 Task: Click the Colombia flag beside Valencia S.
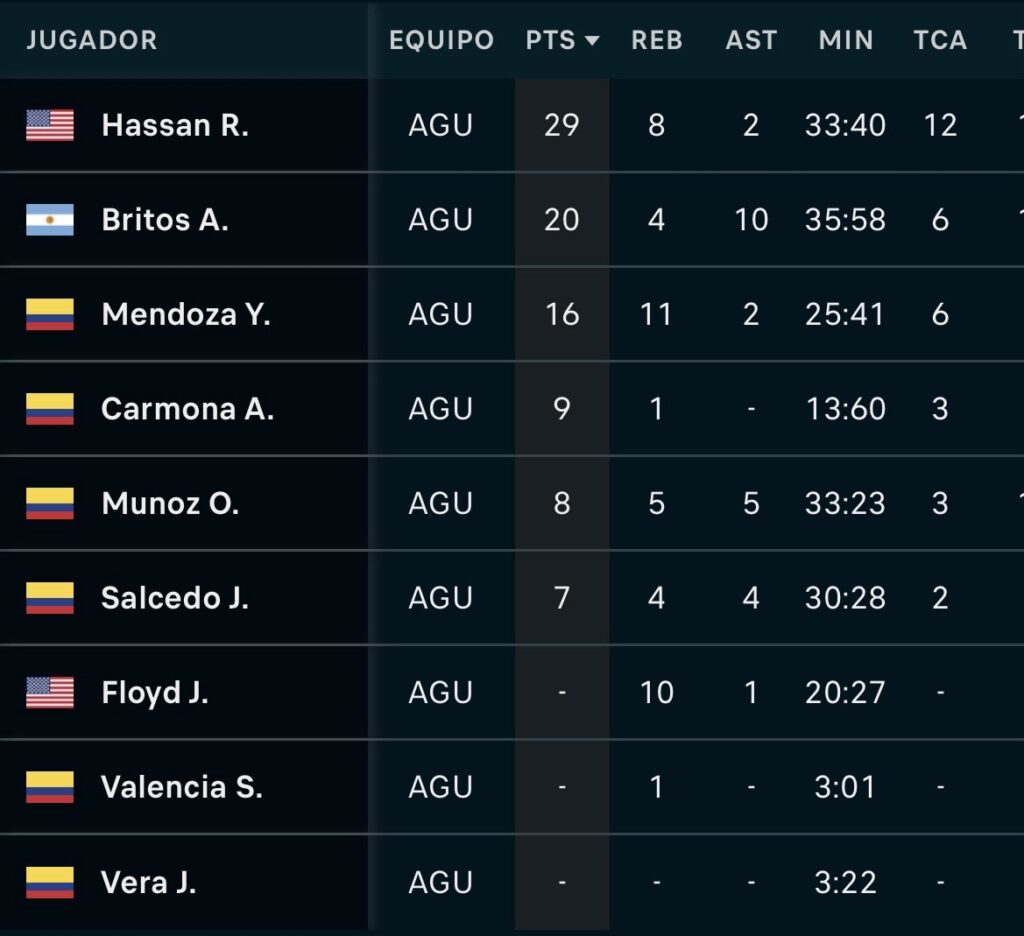click(x=50, y=787)
